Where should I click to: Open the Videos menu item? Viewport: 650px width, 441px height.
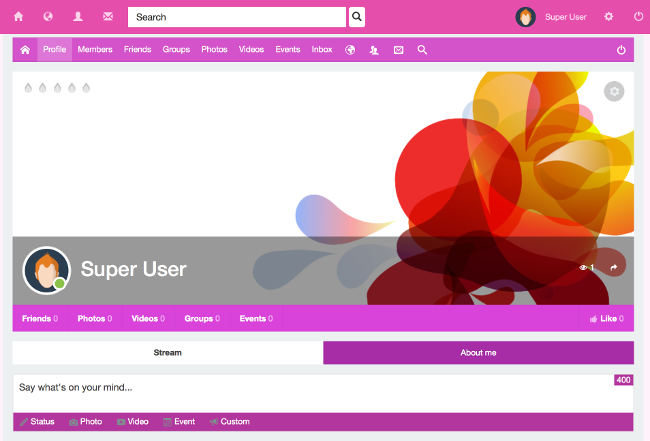click(251, 49)
